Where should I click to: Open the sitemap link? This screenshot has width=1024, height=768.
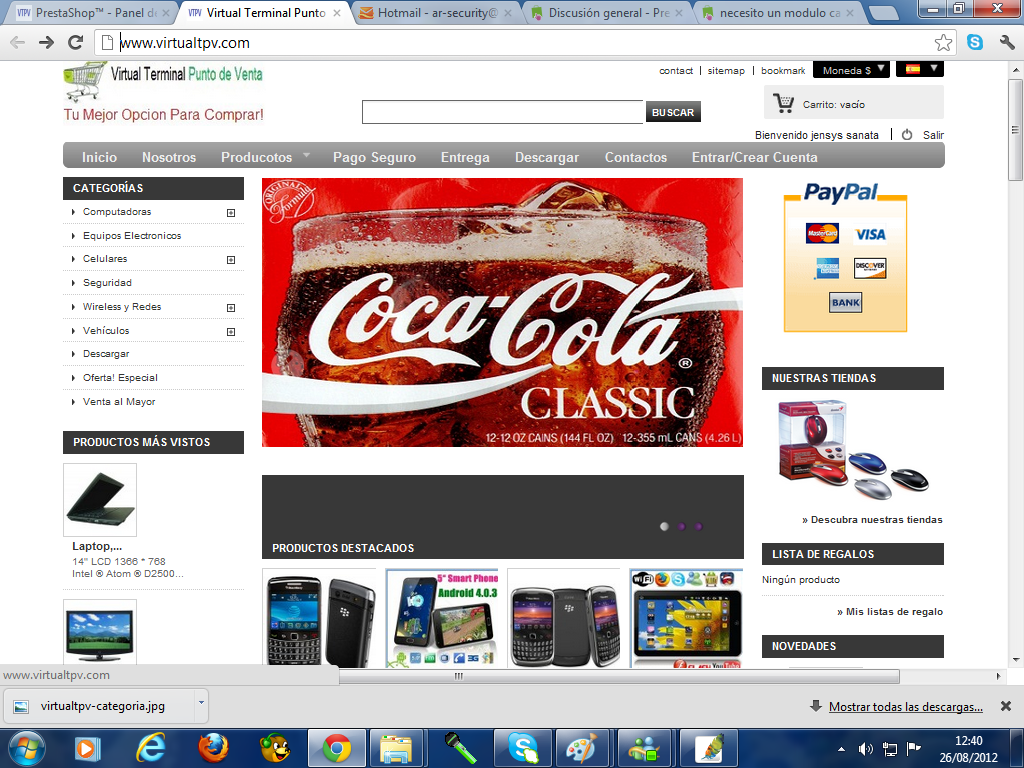pos(726,71)
